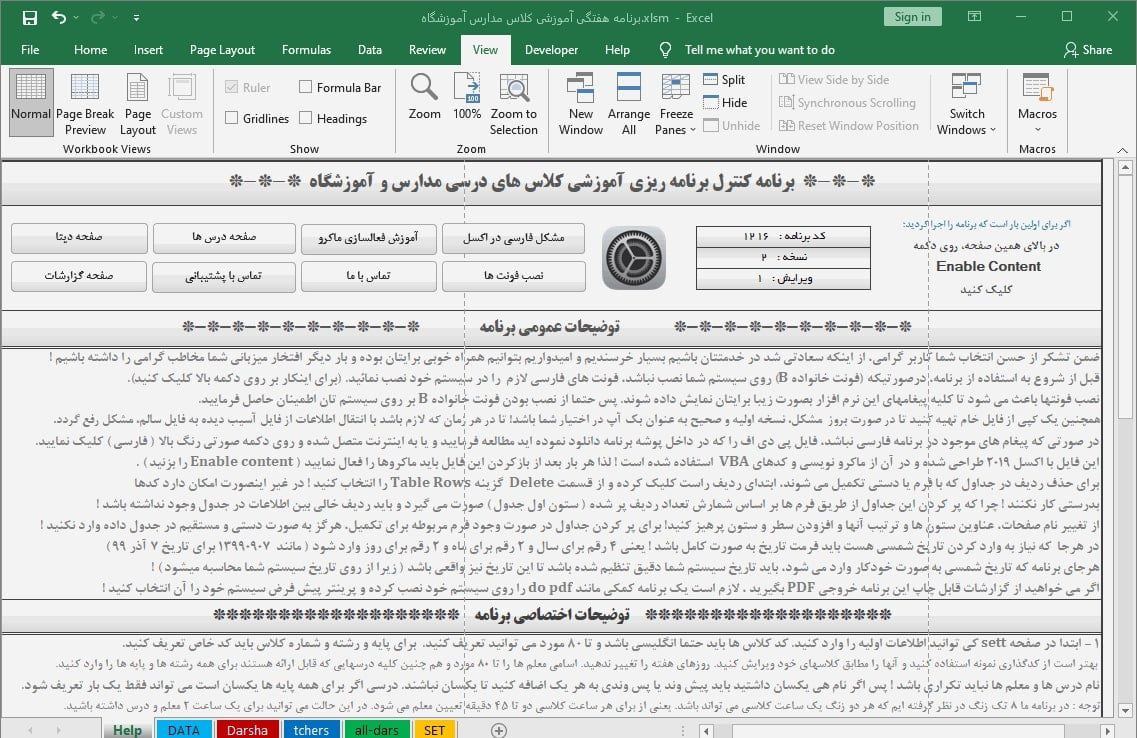
Task: Open the Zoom dialog magnifier
Action: click(424, 96)
